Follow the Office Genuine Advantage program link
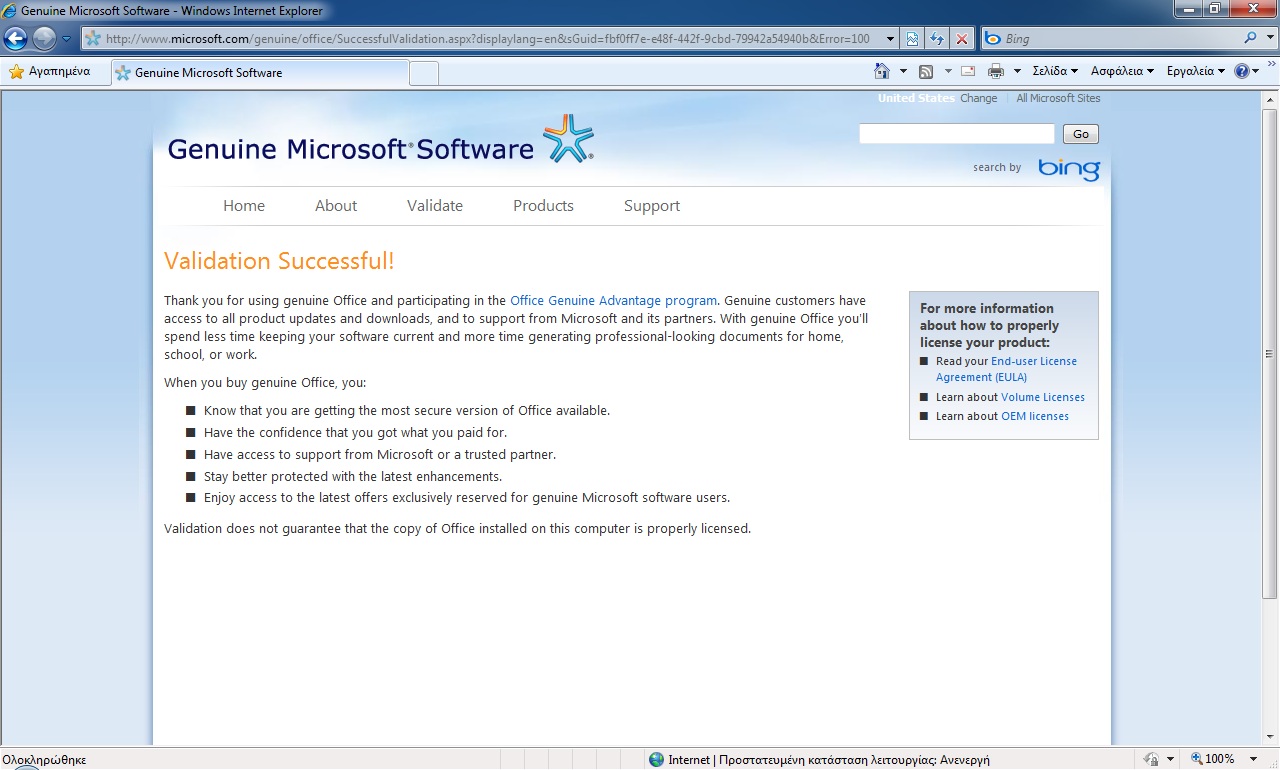Image resolution: width=1280 pixels, height=770 pixels. click(613, 300)
